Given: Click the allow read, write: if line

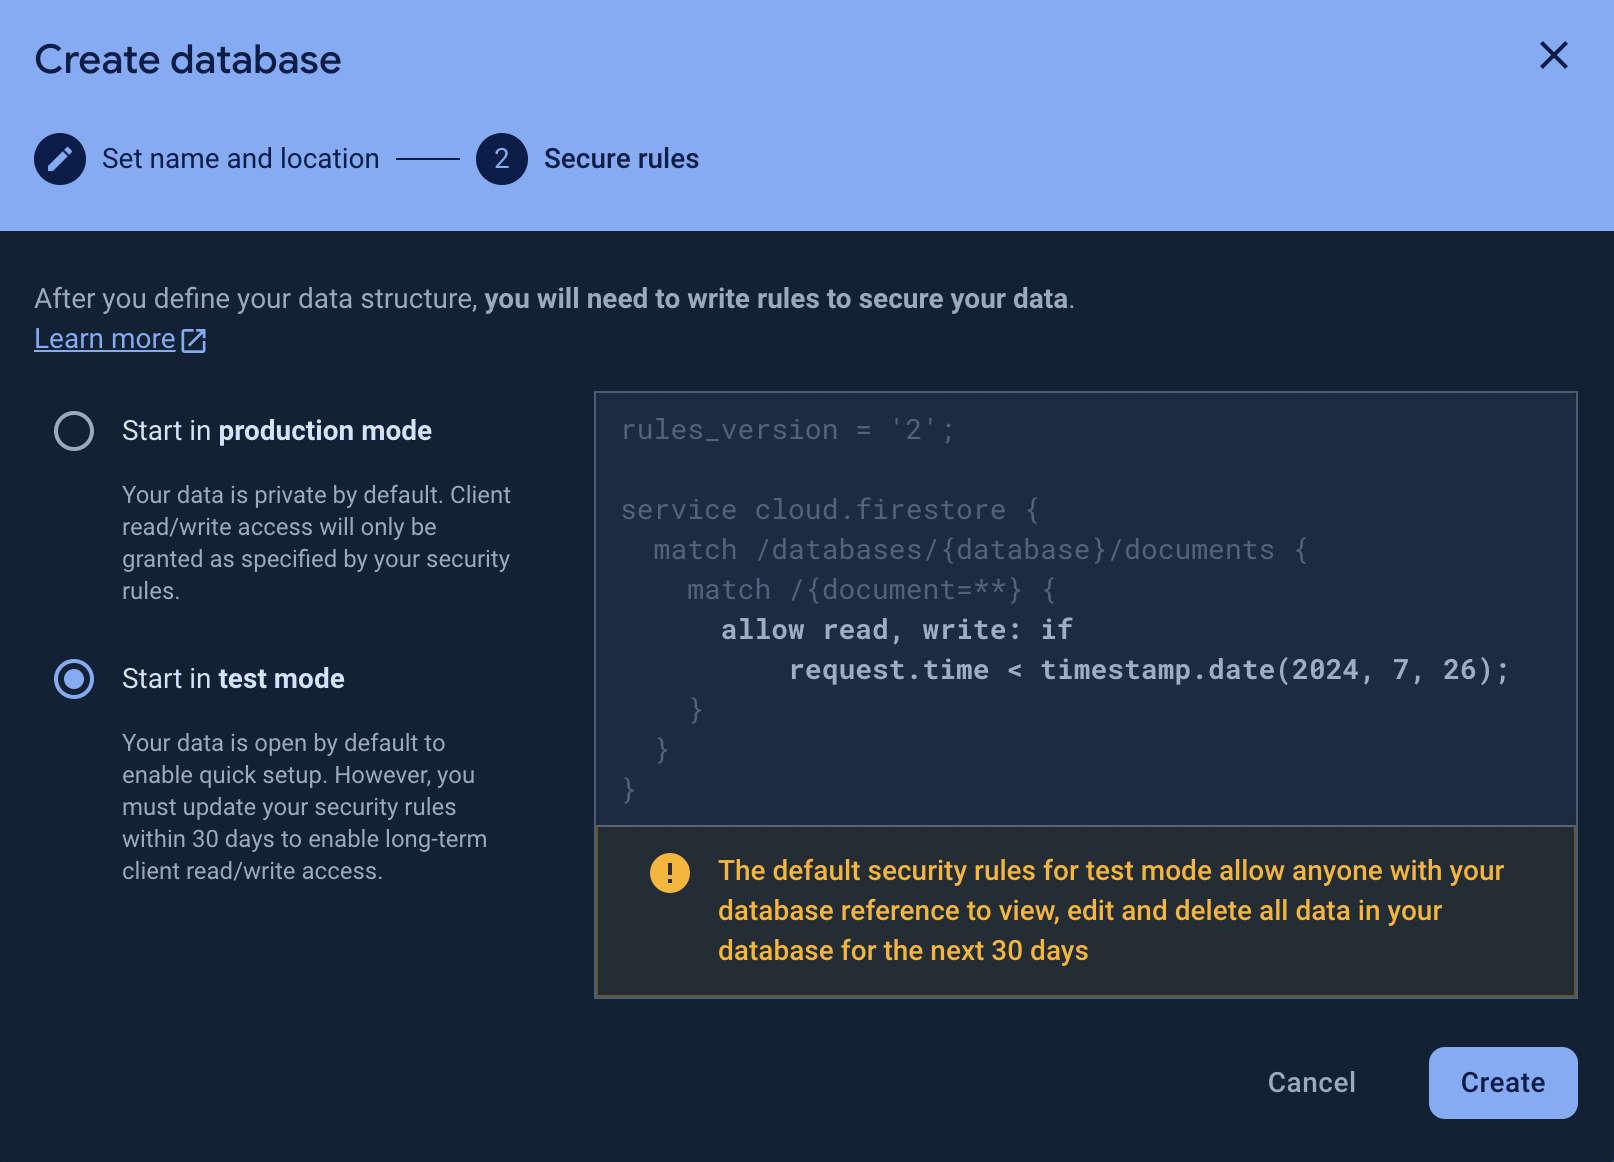Looking at the screenshot, I should (x=897, y=630).
